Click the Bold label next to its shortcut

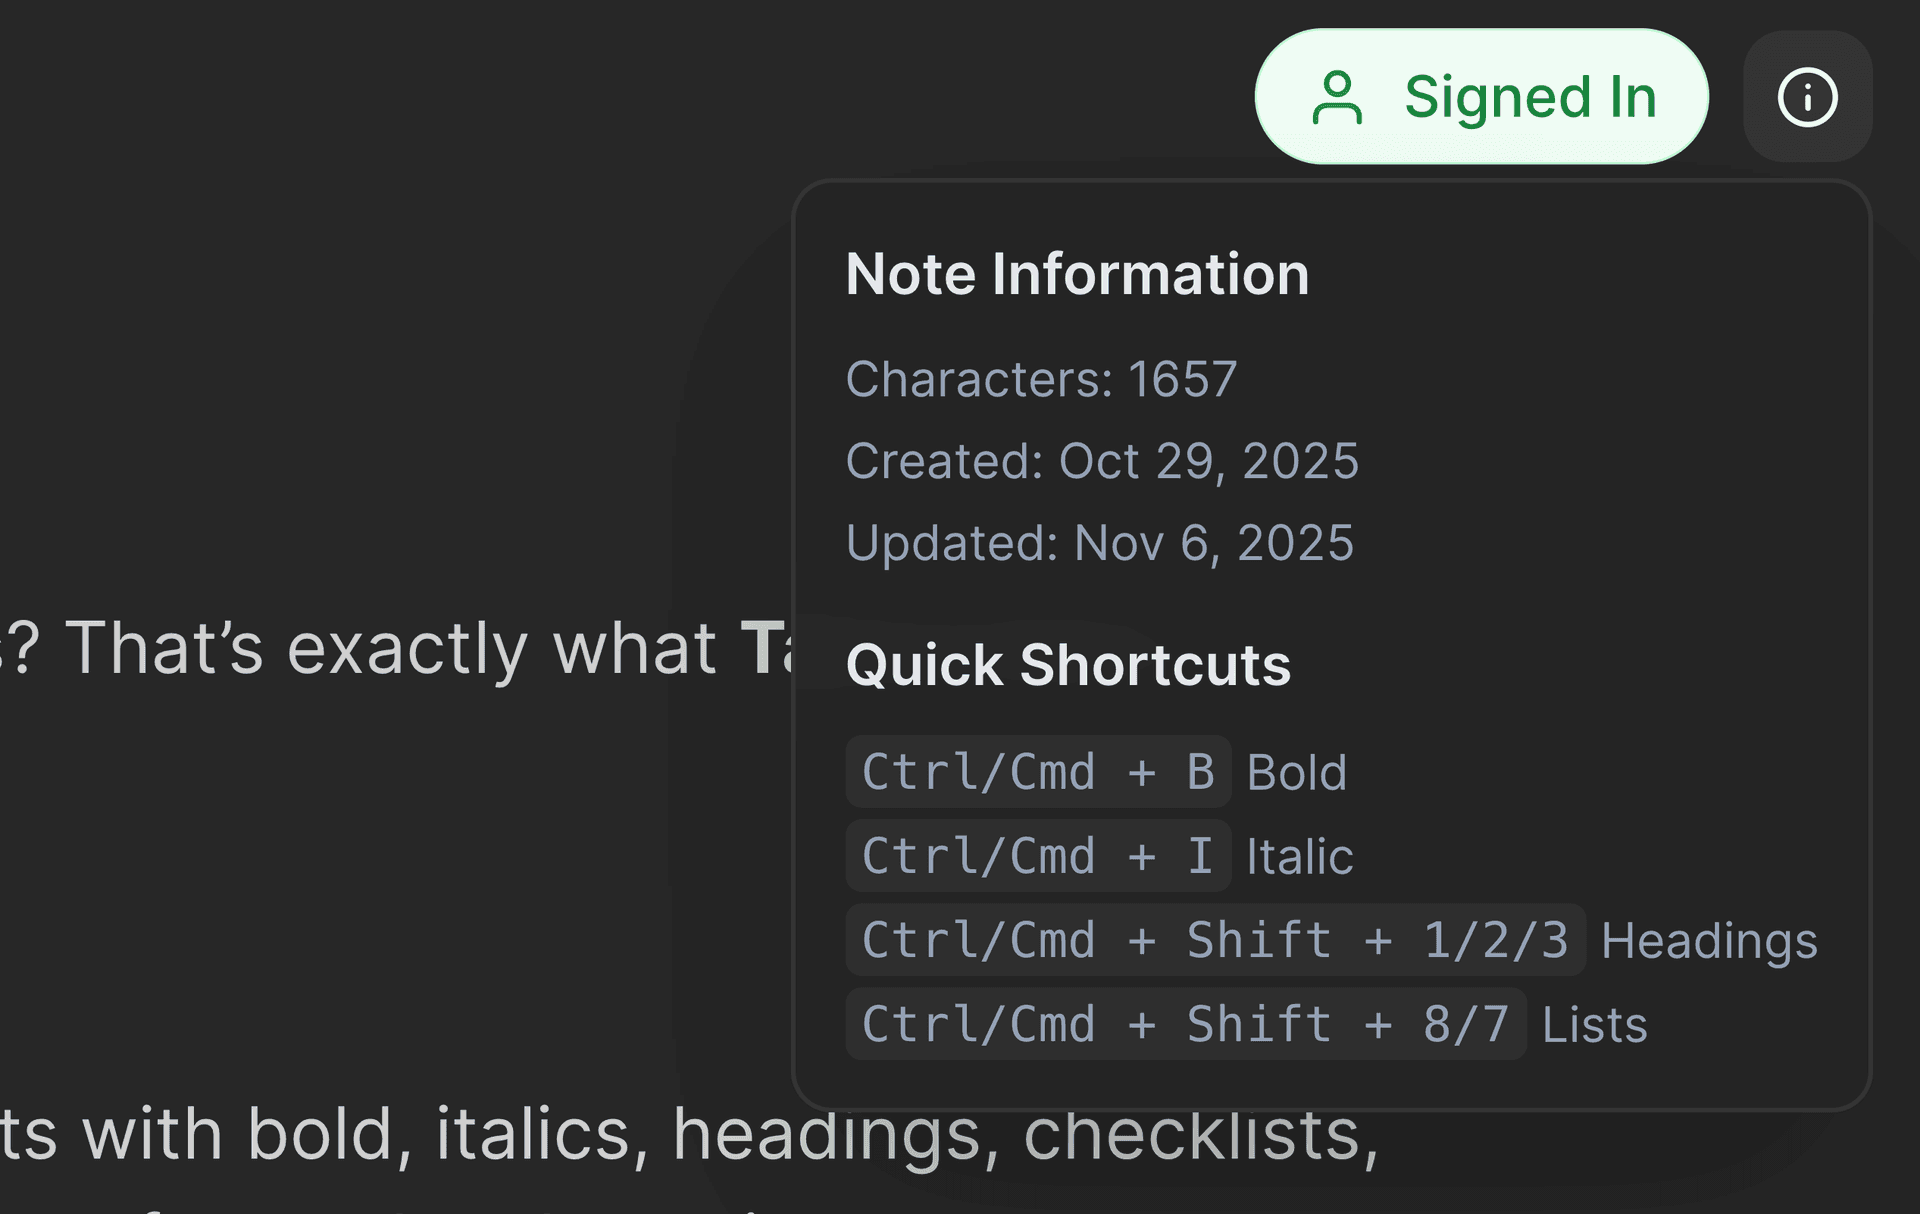point(1296,771)
